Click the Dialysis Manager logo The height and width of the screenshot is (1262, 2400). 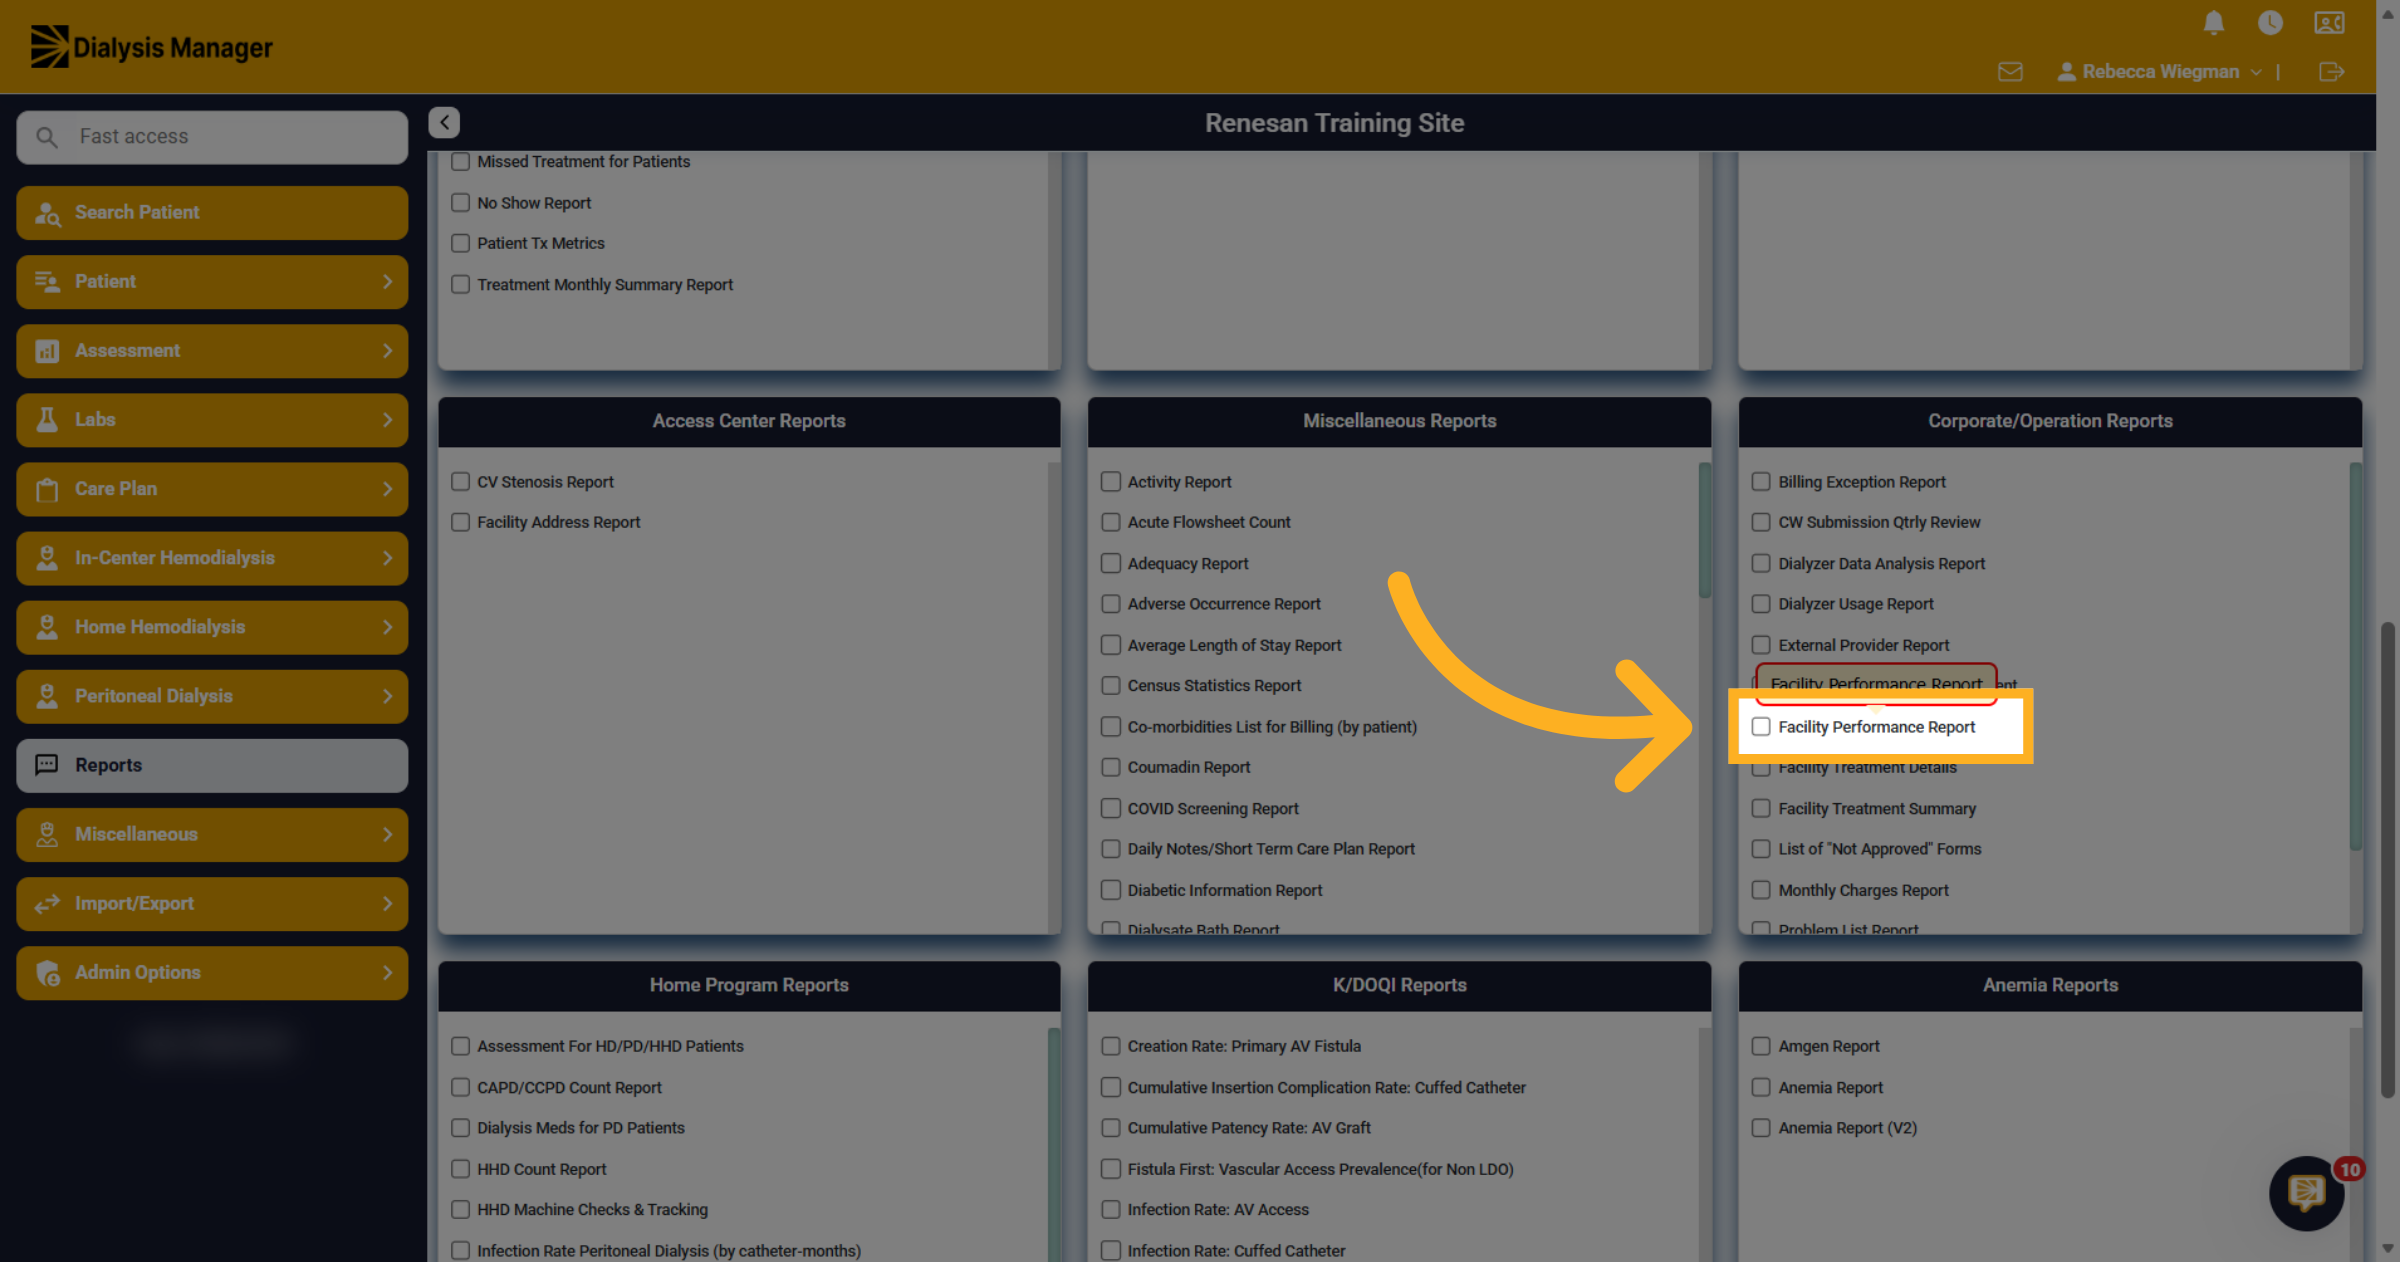151,47
